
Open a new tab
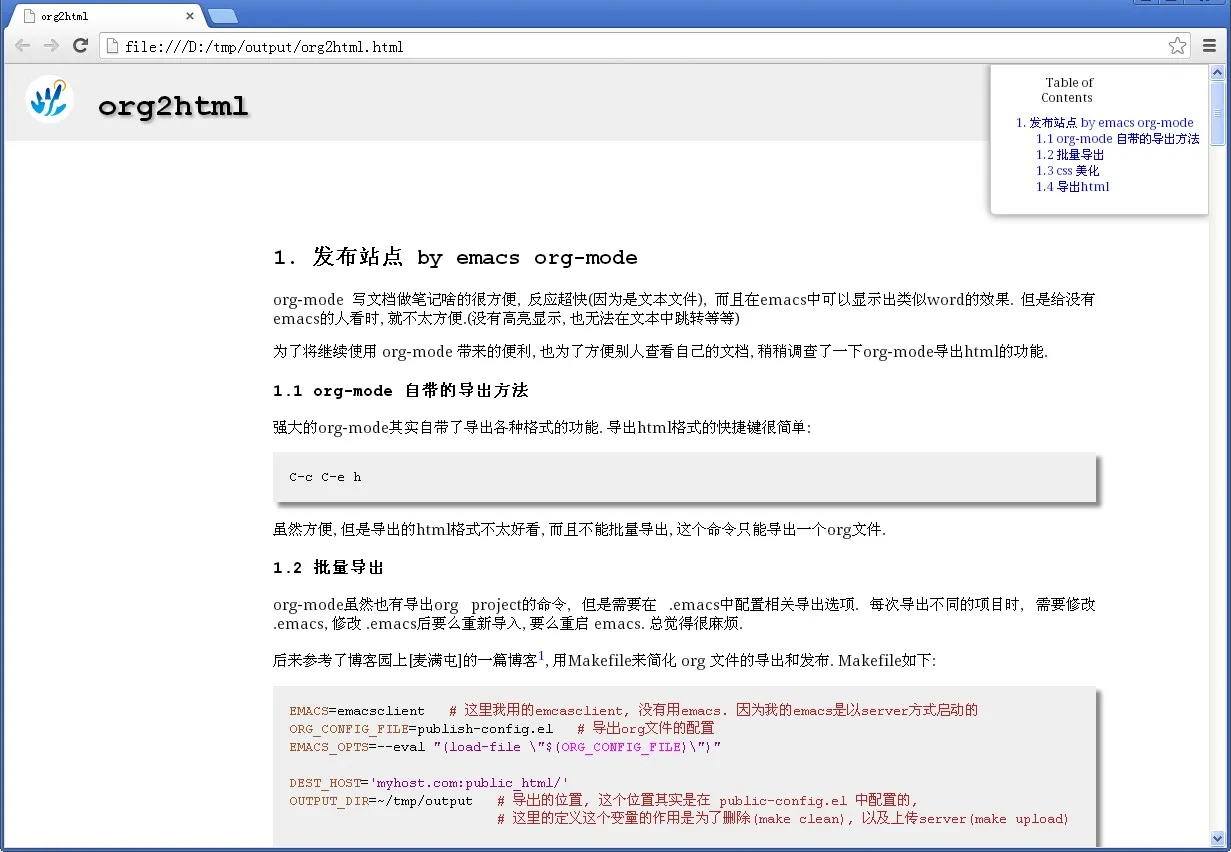(222, 16)
